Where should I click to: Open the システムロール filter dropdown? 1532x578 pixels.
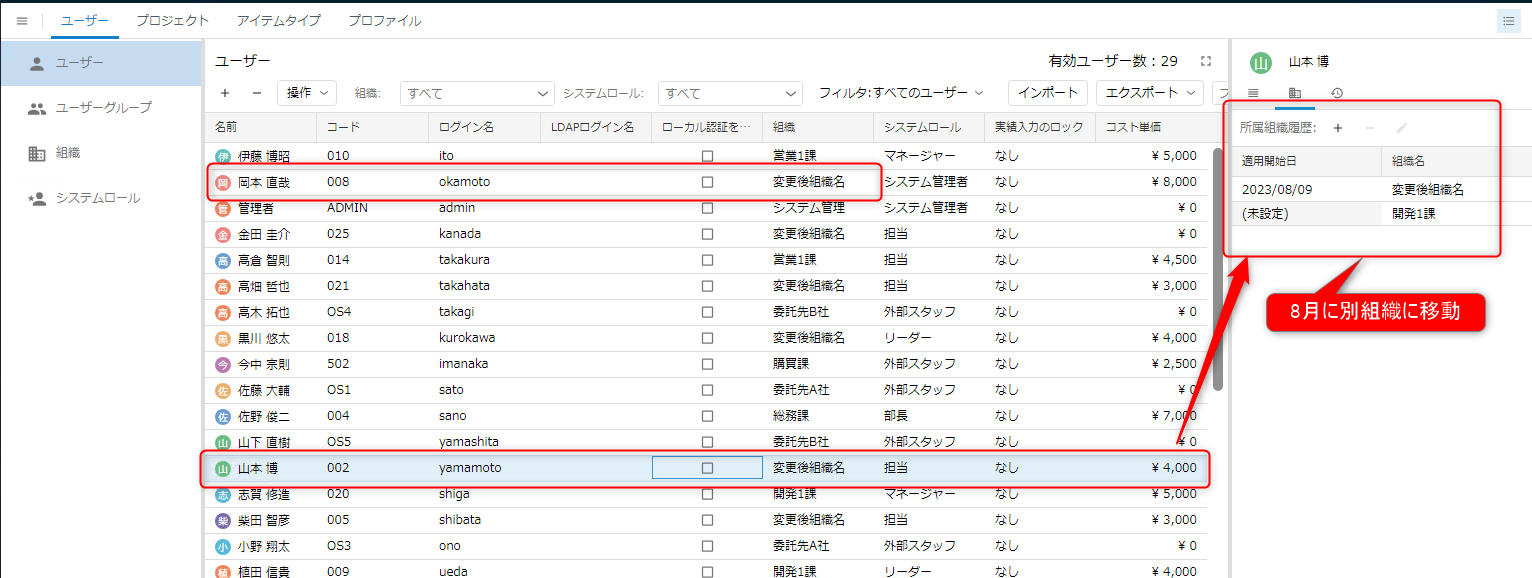tap(732, 93)
